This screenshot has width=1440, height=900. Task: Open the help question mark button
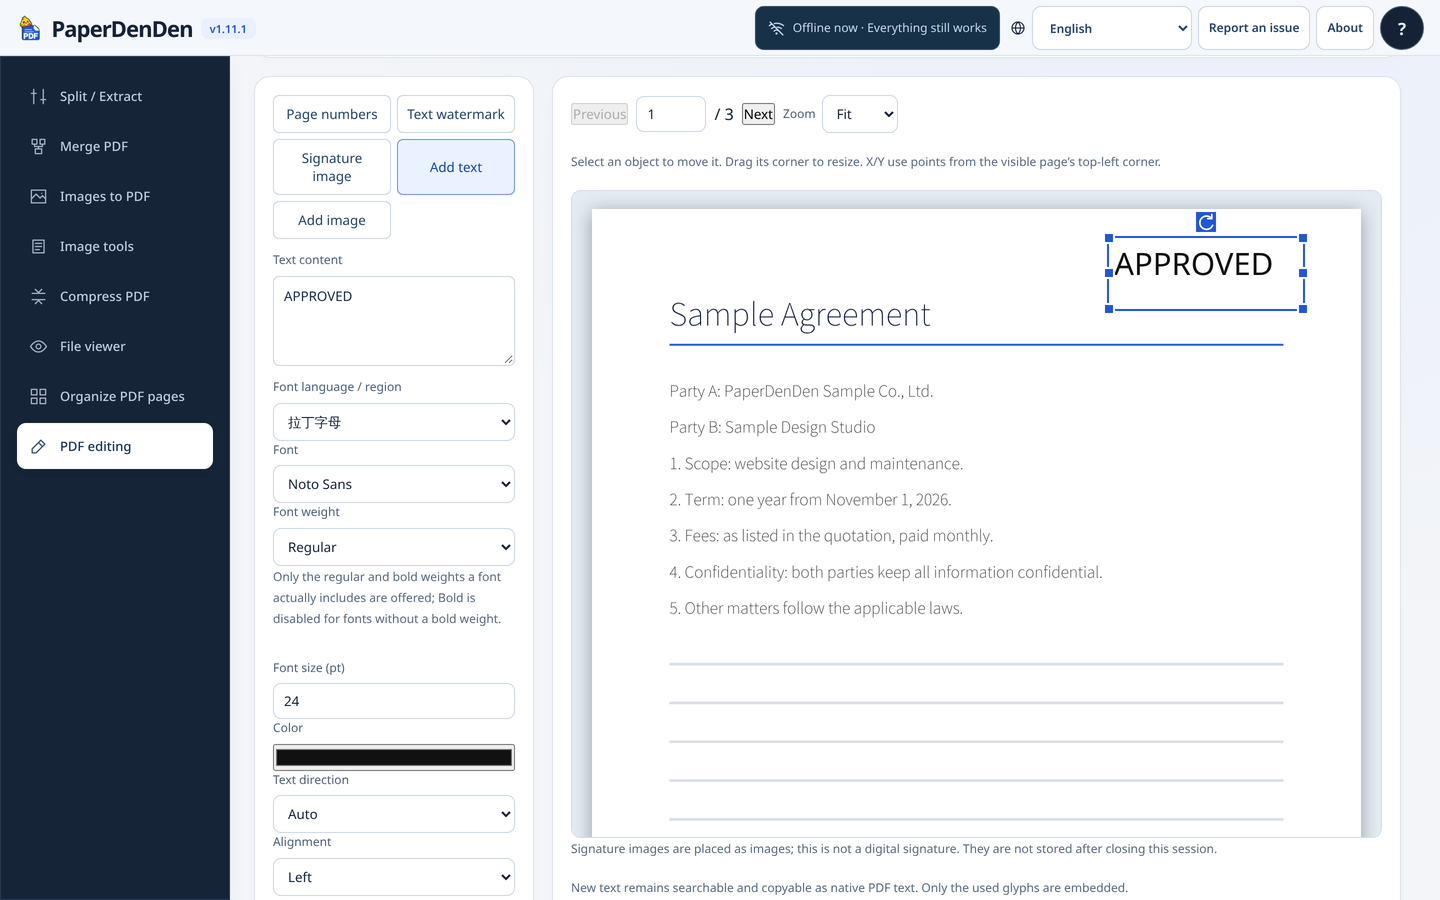[x=1401, y=28]
